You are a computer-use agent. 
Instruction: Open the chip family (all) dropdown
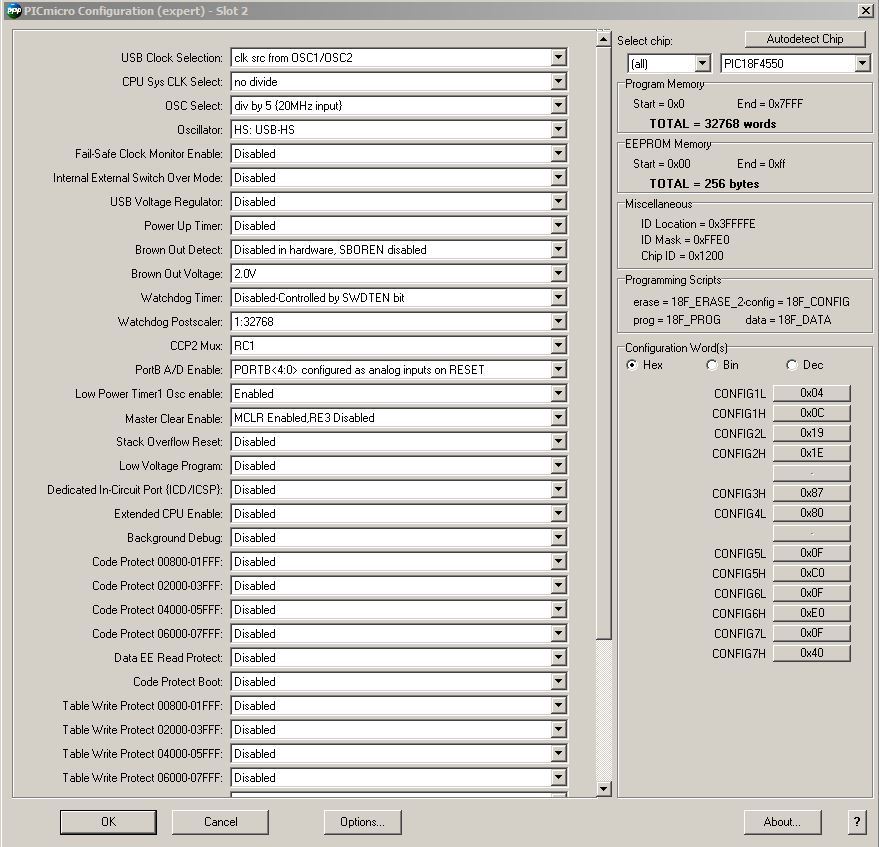pyautogui.click(x=702, y=63)
